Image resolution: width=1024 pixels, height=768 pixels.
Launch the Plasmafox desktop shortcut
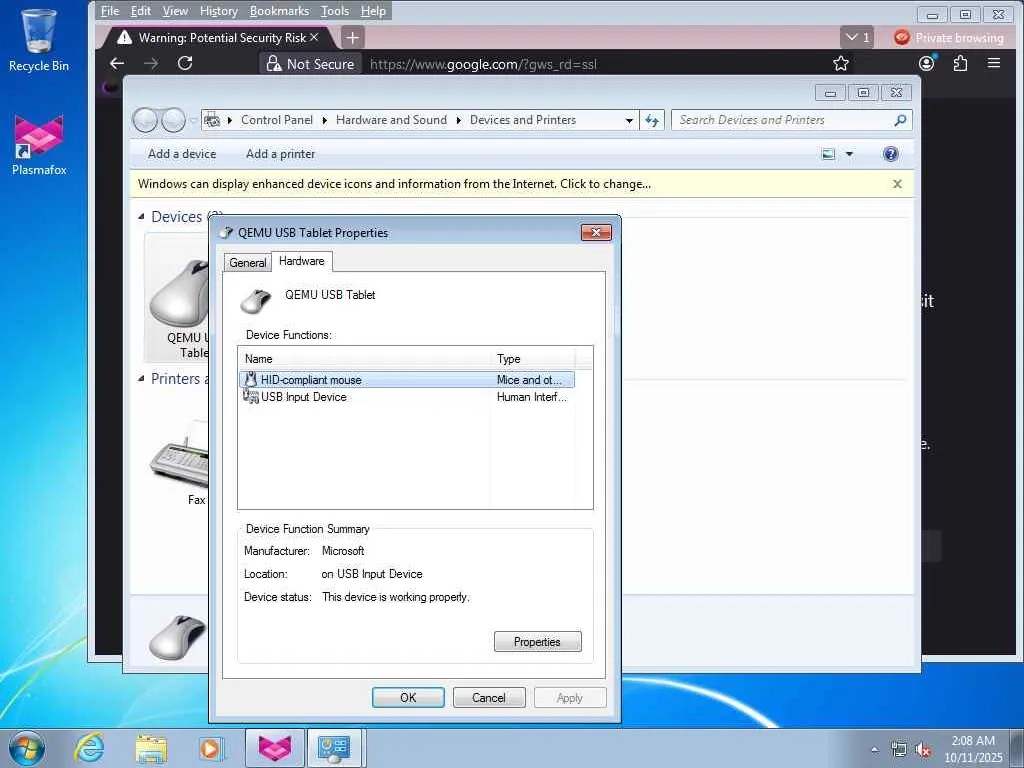39,145
